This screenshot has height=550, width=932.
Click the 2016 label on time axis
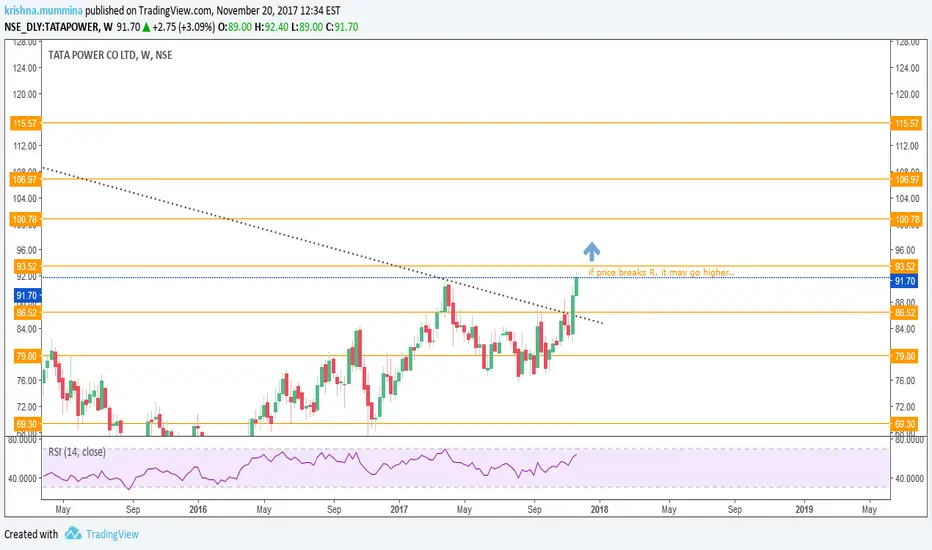(x=198, y=509)
